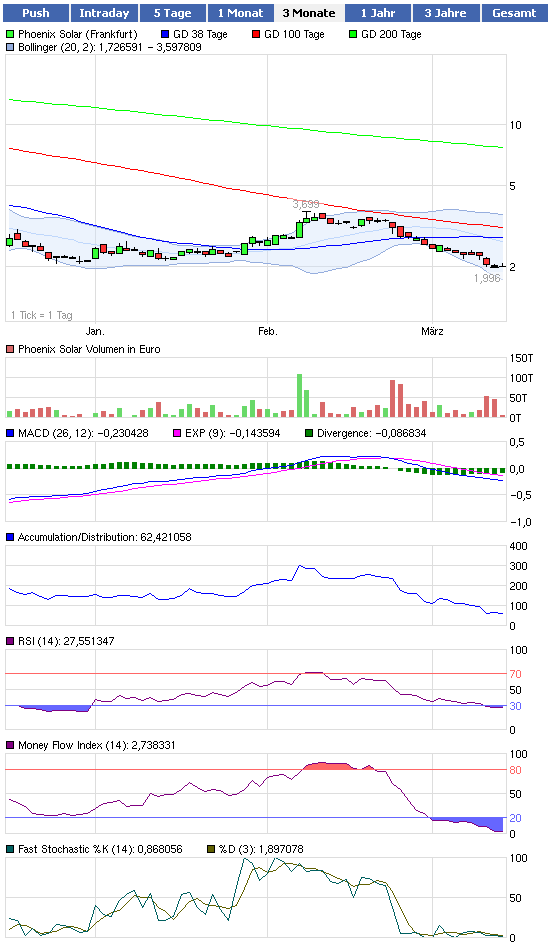Viewport: 550px width, 949px height.
Task: Click the RSI (14) purple swatch
Action: [10, 642]
